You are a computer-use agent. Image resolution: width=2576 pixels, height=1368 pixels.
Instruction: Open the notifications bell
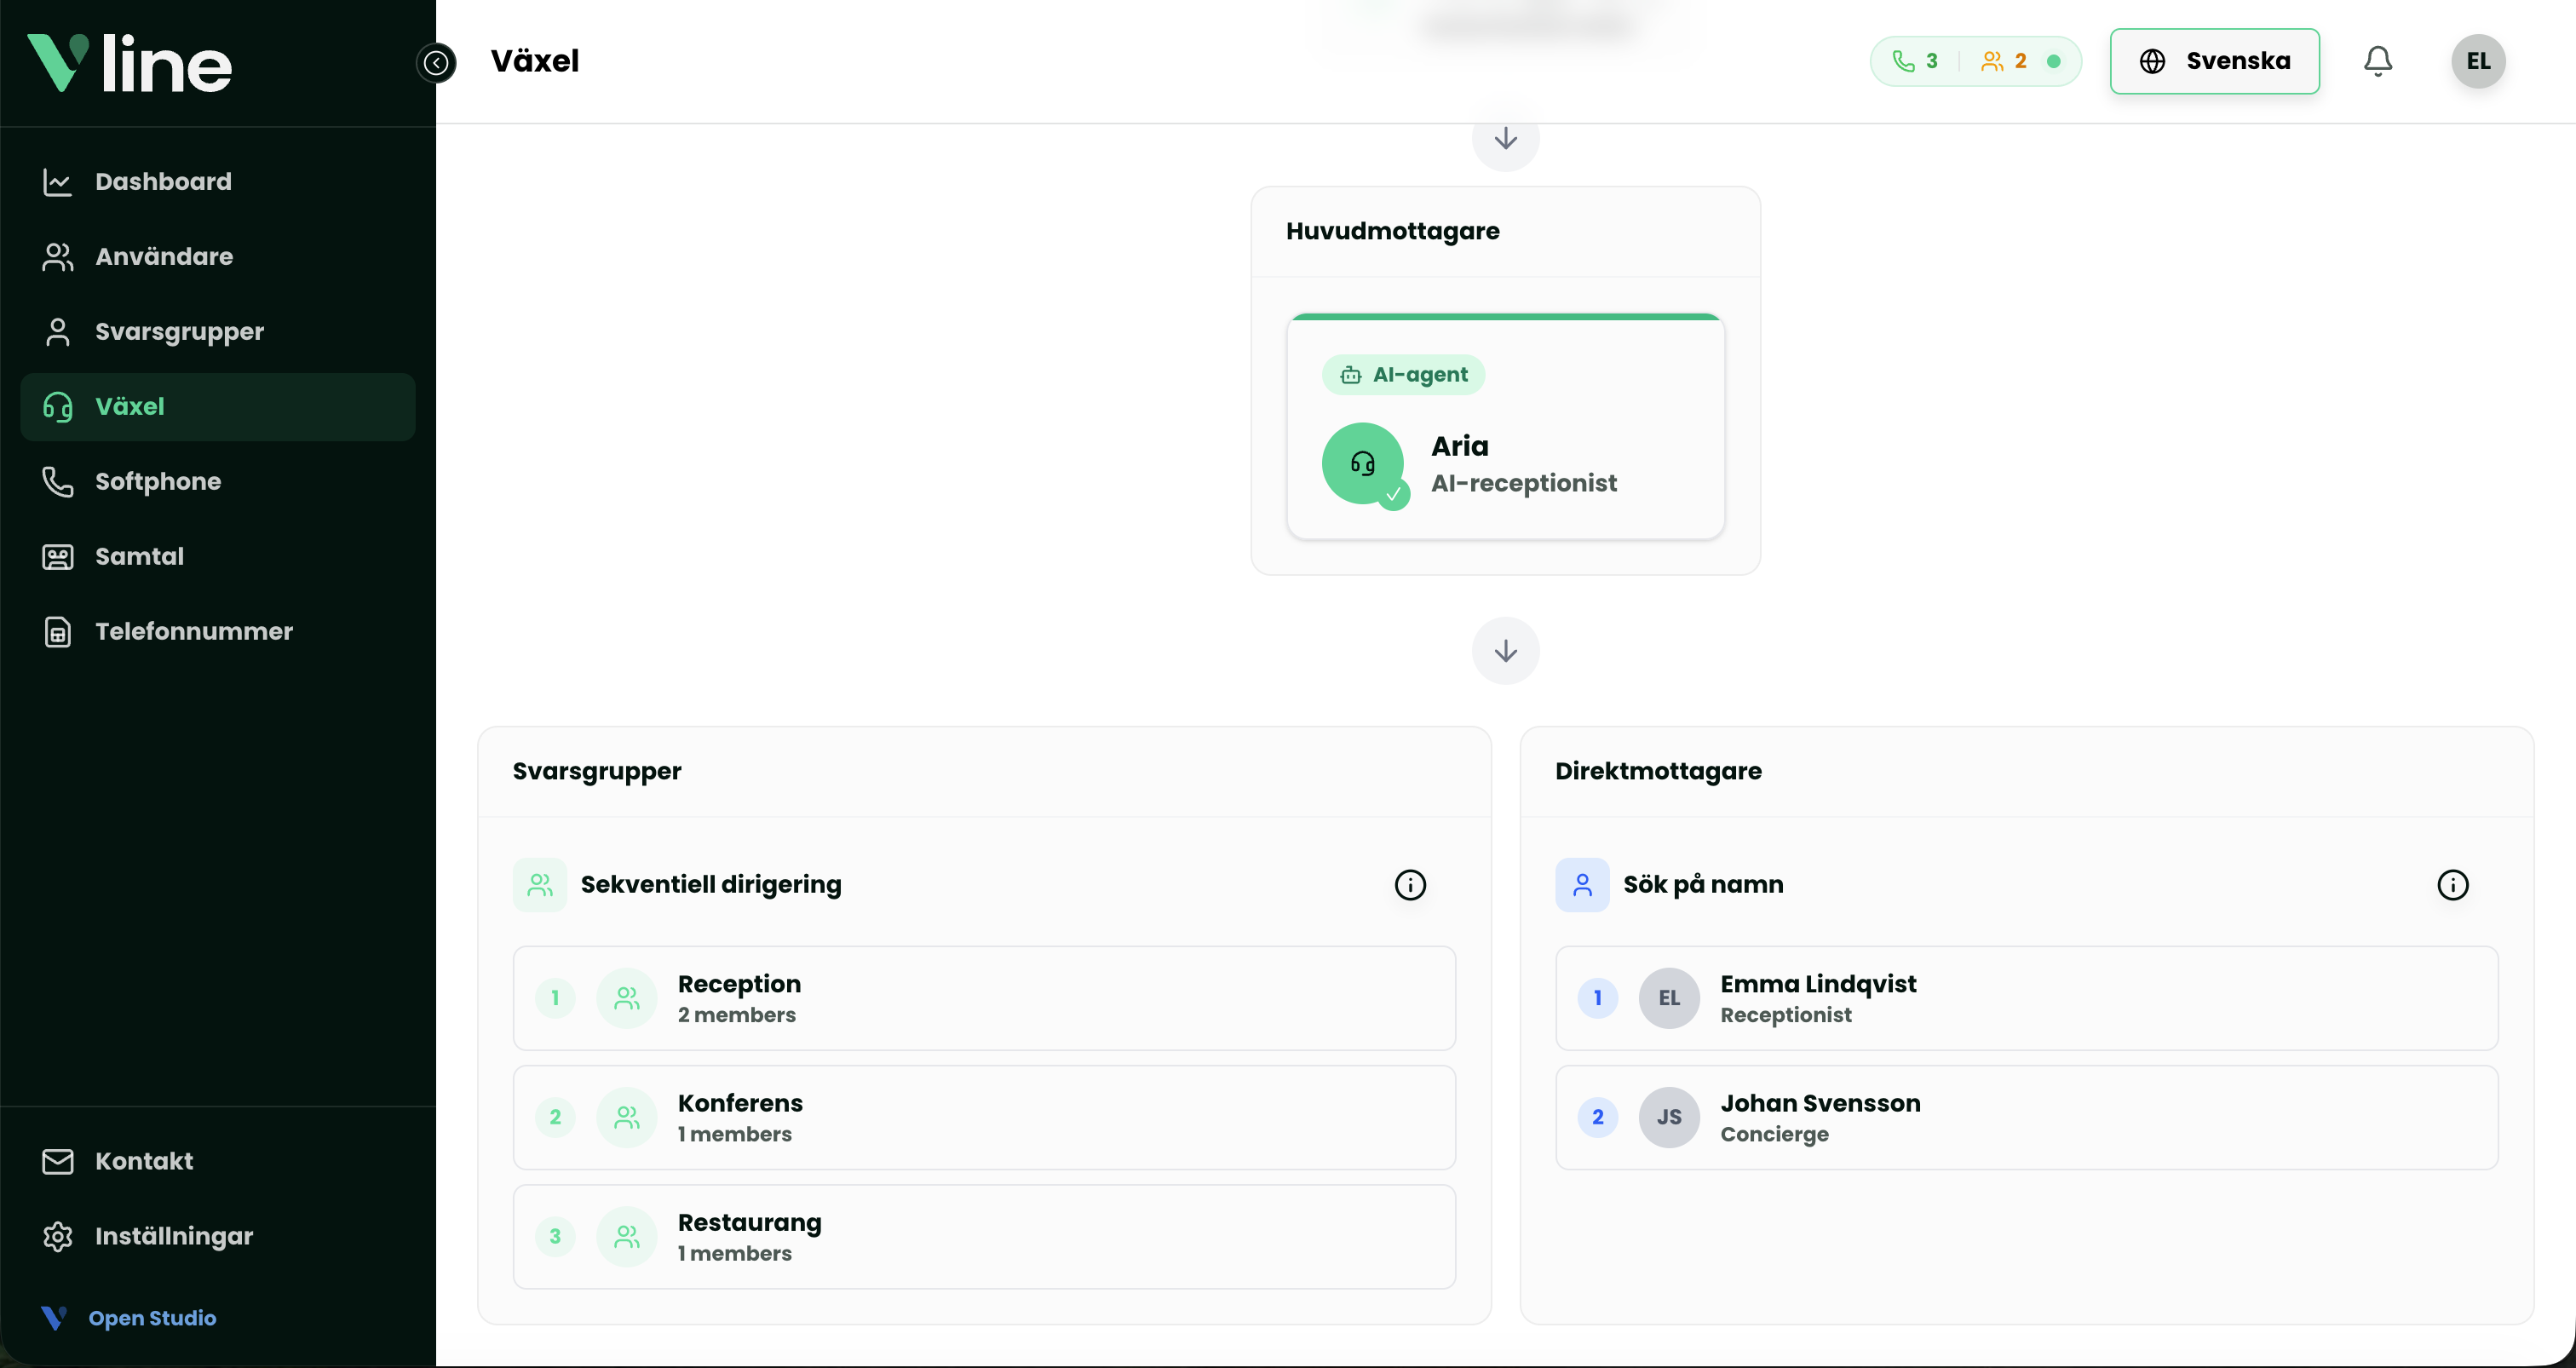2377,61
